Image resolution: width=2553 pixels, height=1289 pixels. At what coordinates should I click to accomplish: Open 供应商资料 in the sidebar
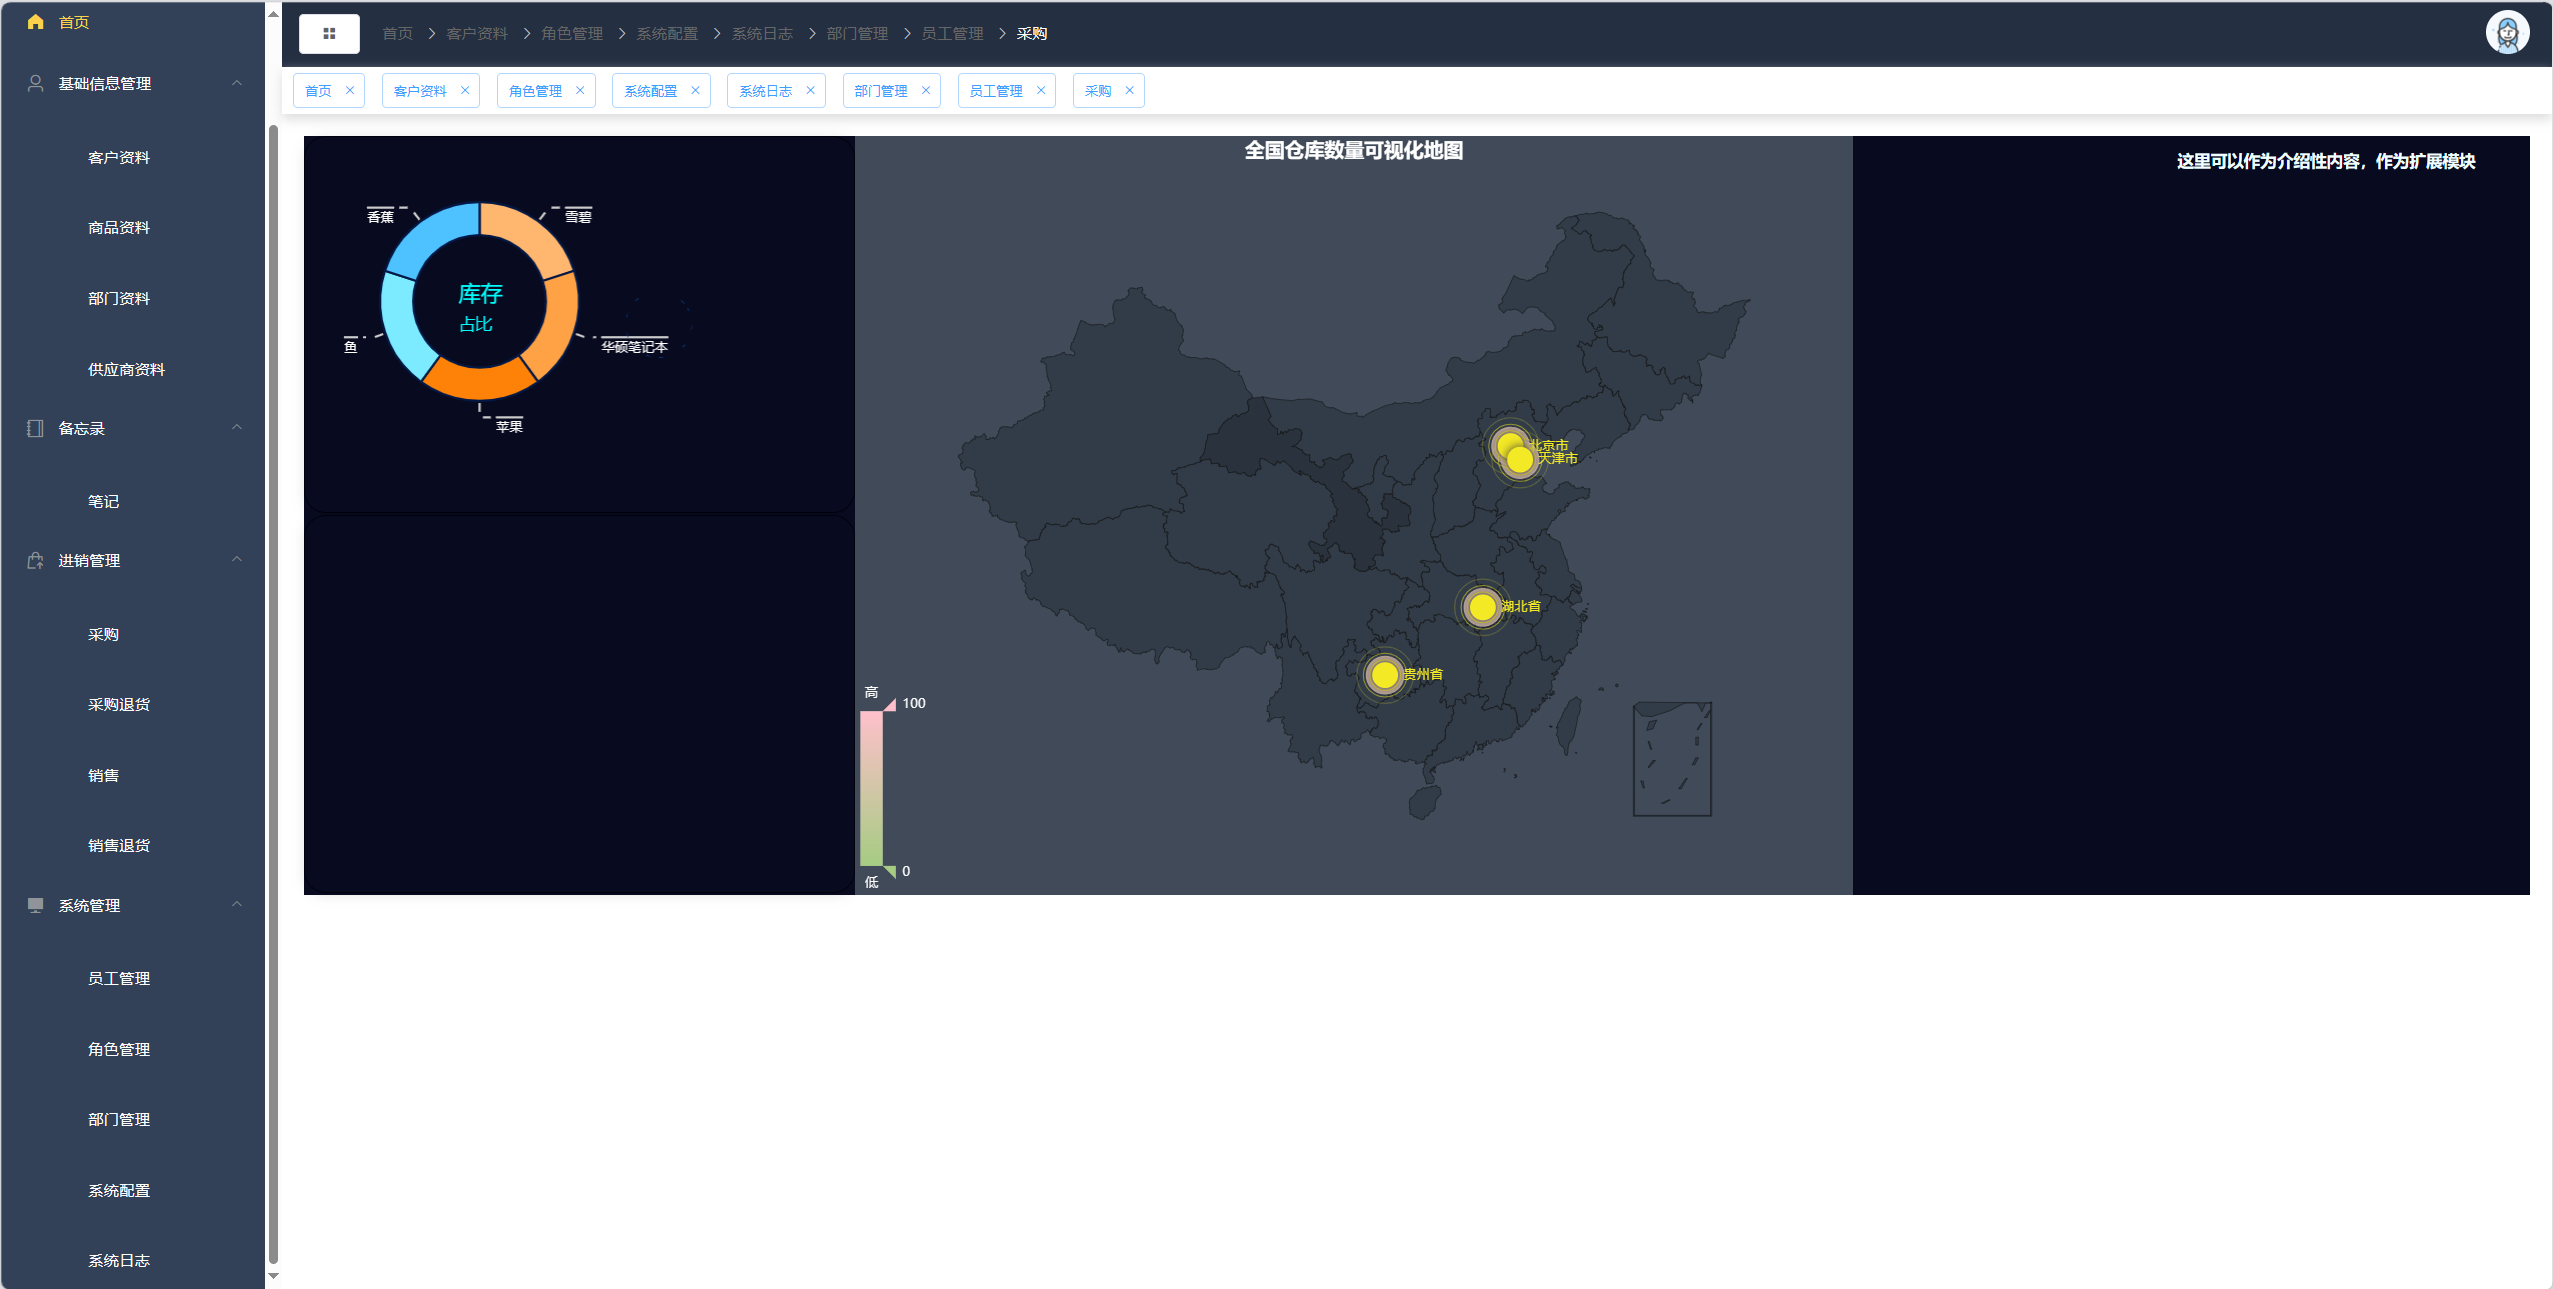[126, 370]
